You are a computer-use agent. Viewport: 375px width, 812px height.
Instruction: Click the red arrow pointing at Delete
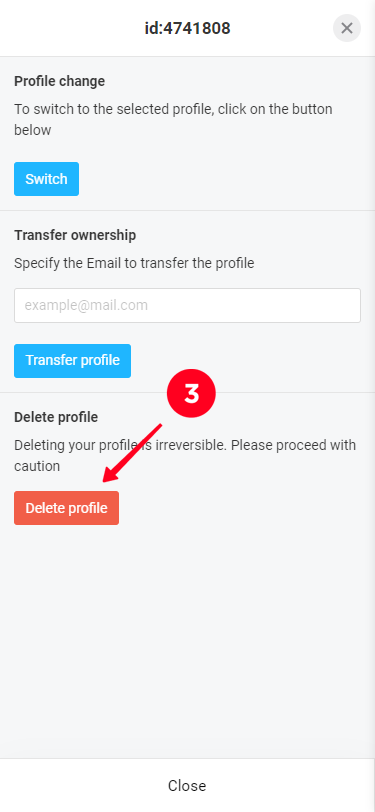pyautogui.click(x=133, y=453)
